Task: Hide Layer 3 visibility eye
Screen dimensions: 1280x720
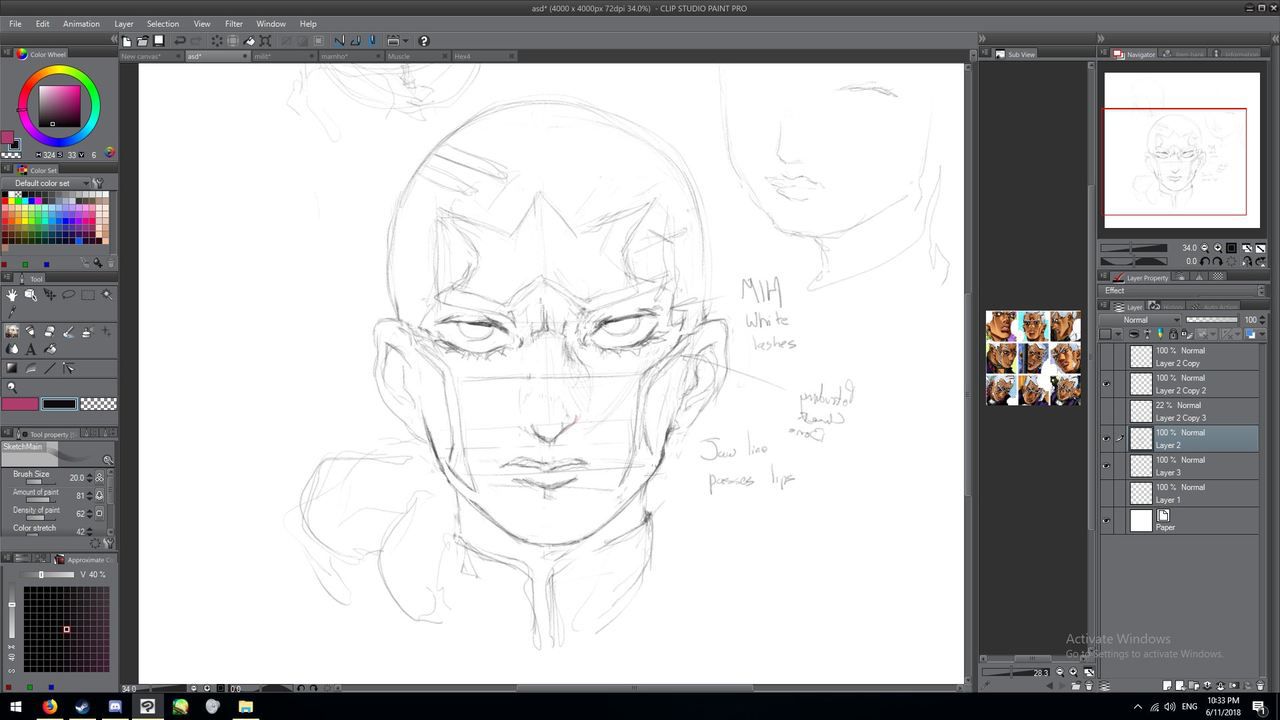Action: click(1106, 466)
